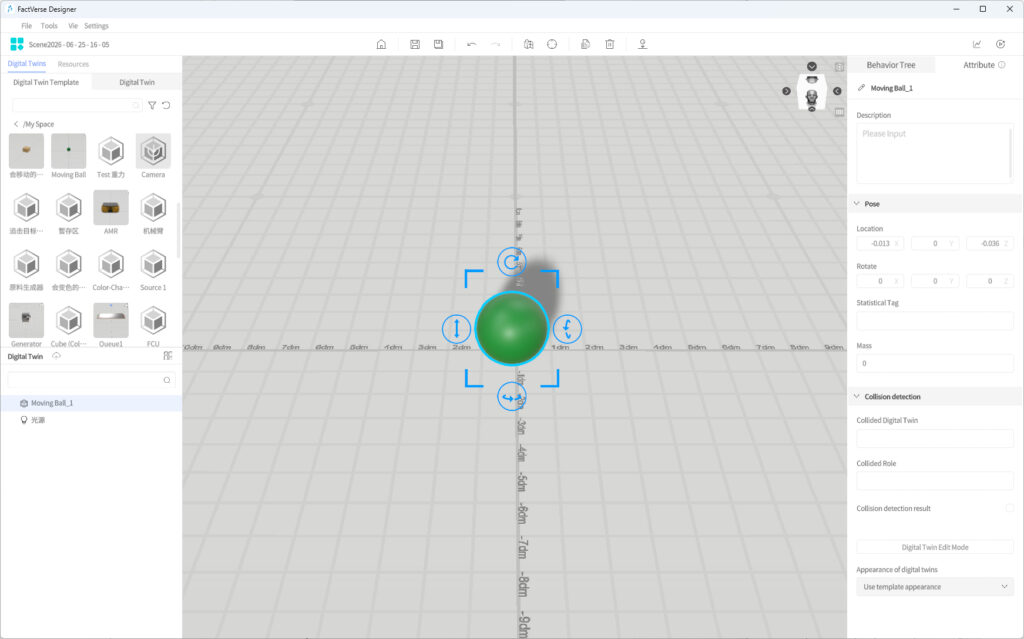
Task: Click the second save-as disk icon
Action: click(x=438, y=44)
